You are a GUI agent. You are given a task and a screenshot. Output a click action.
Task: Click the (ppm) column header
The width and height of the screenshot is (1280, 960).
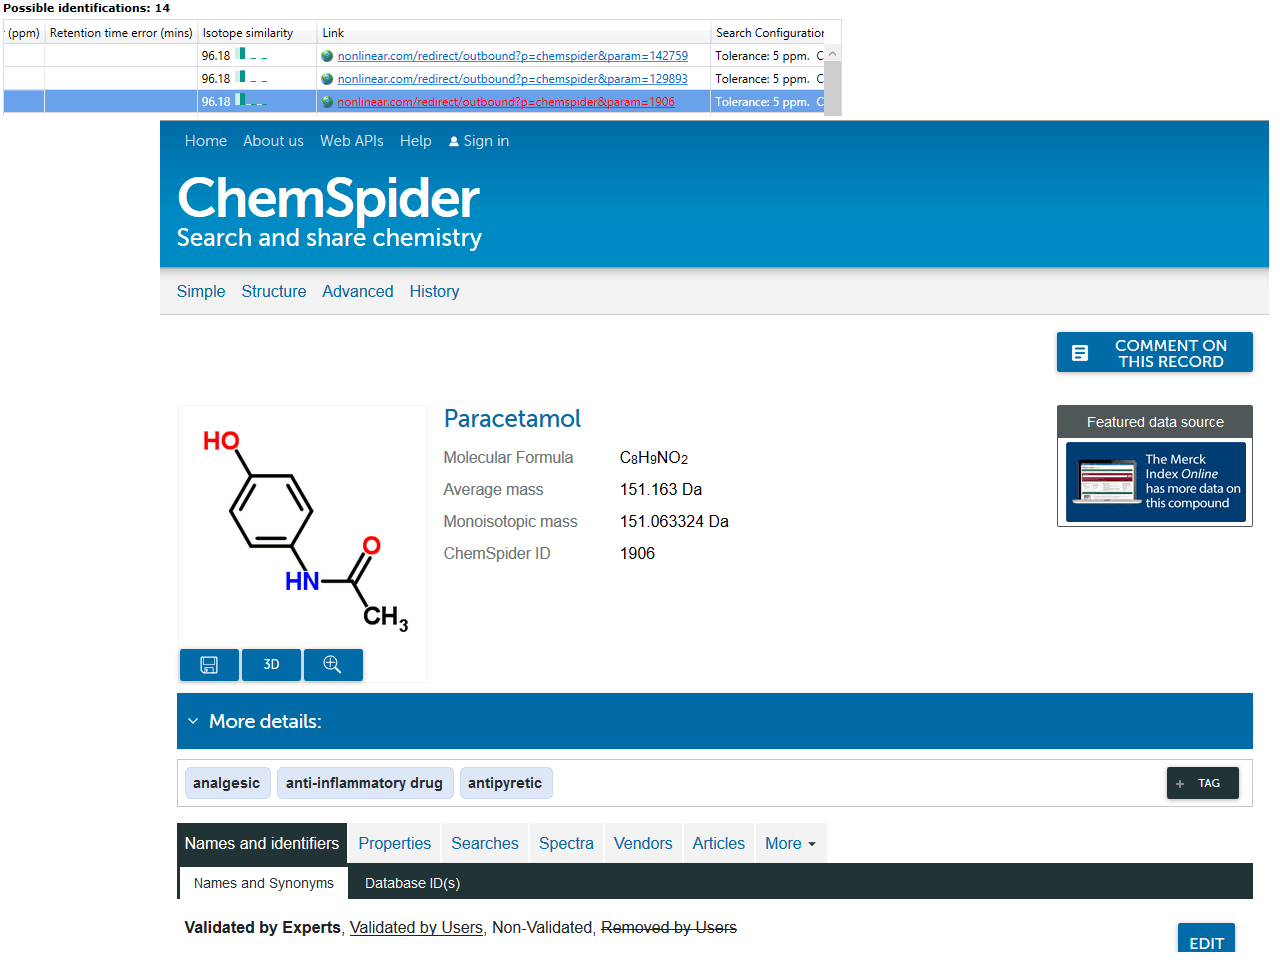coord(24,33)
